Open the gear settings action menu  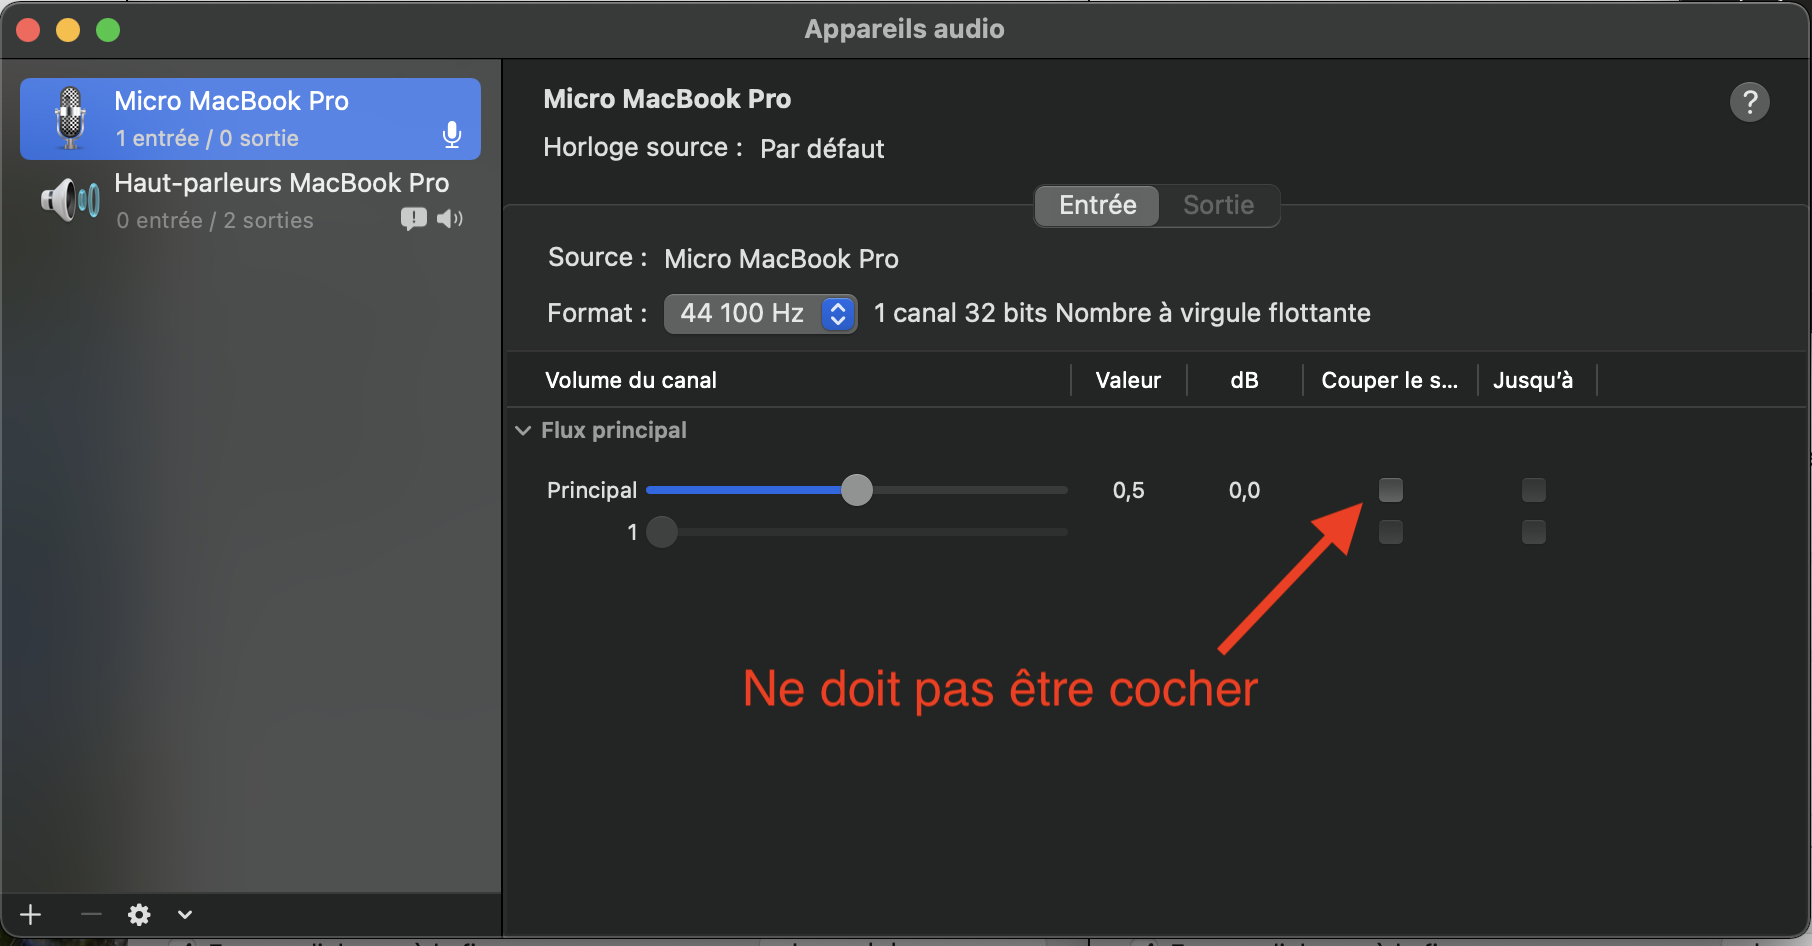pos(139,914)
